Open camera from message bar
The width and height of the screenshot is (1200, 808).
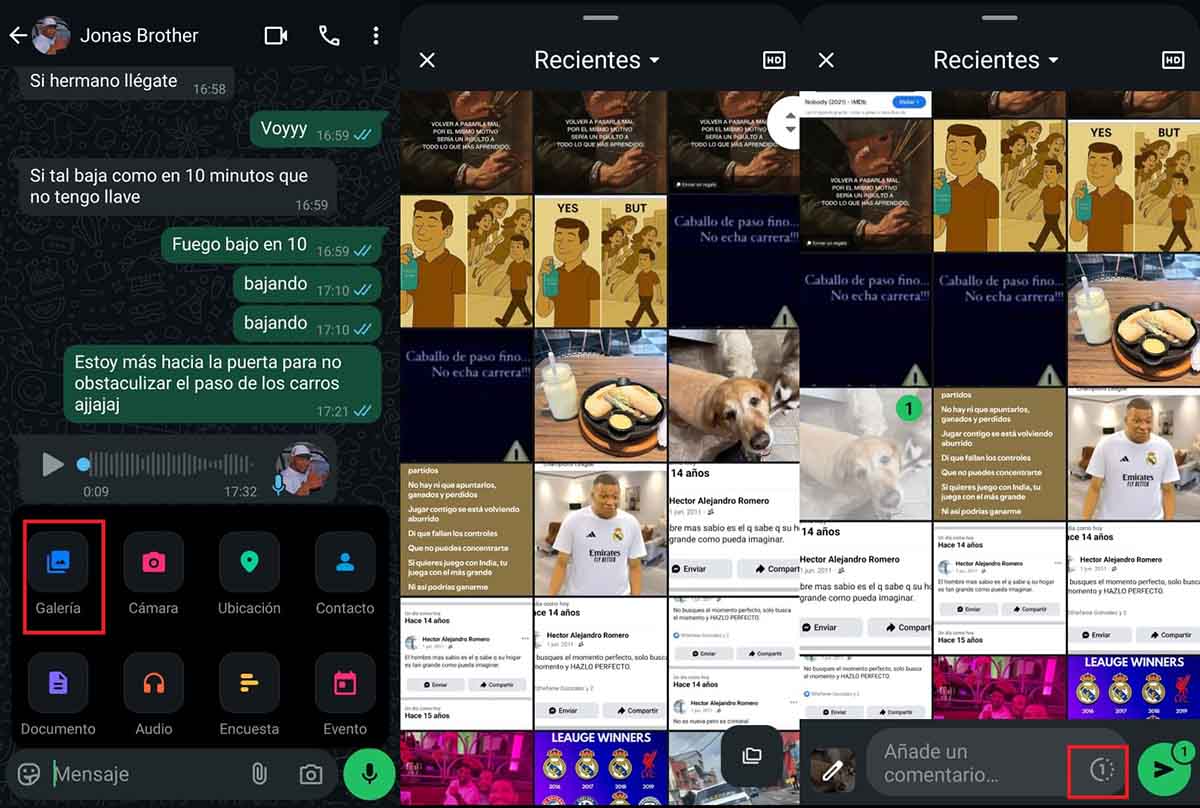click(x=311, y=774)
